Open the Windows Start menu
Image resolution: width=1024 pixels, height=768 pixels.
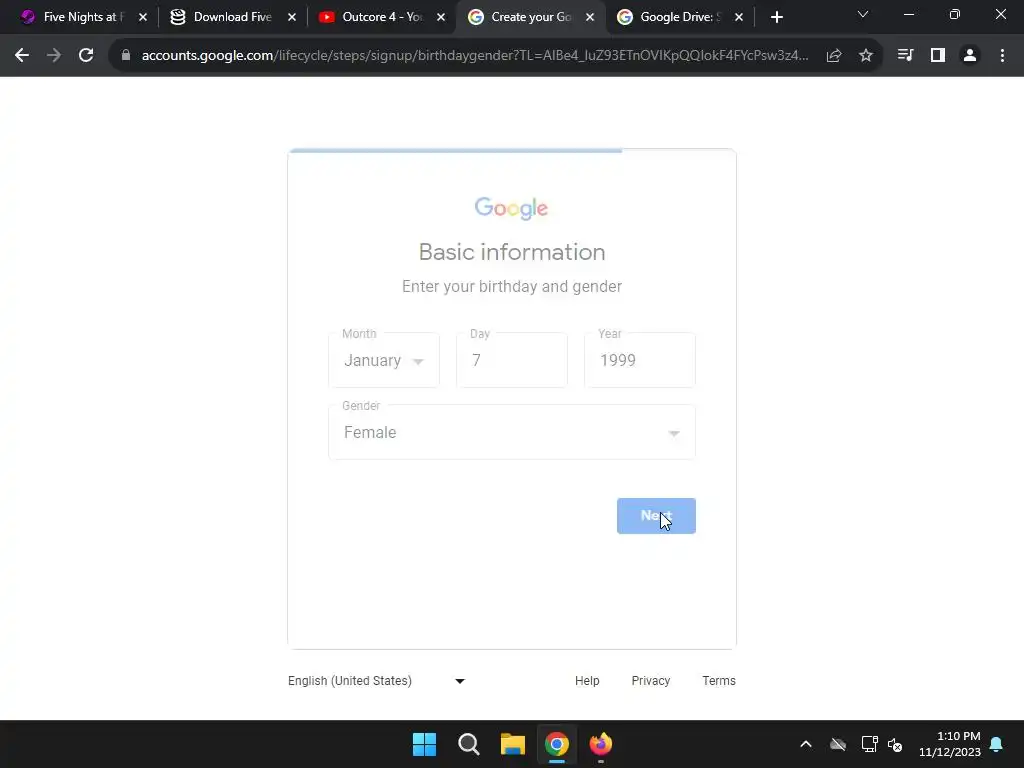424,744
